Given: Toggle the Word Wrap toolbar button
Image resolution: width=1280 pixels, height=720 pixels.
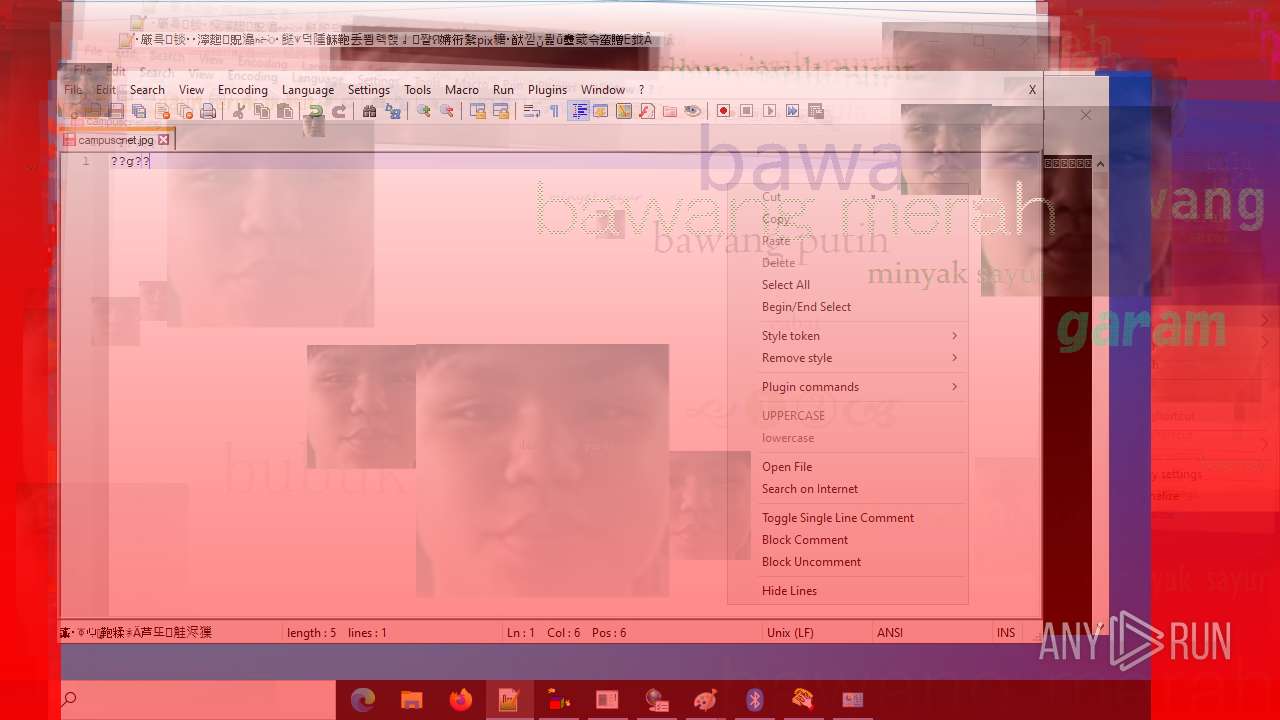Looking at the screenshot, I should pyautogui.click(x=531, y=111).
